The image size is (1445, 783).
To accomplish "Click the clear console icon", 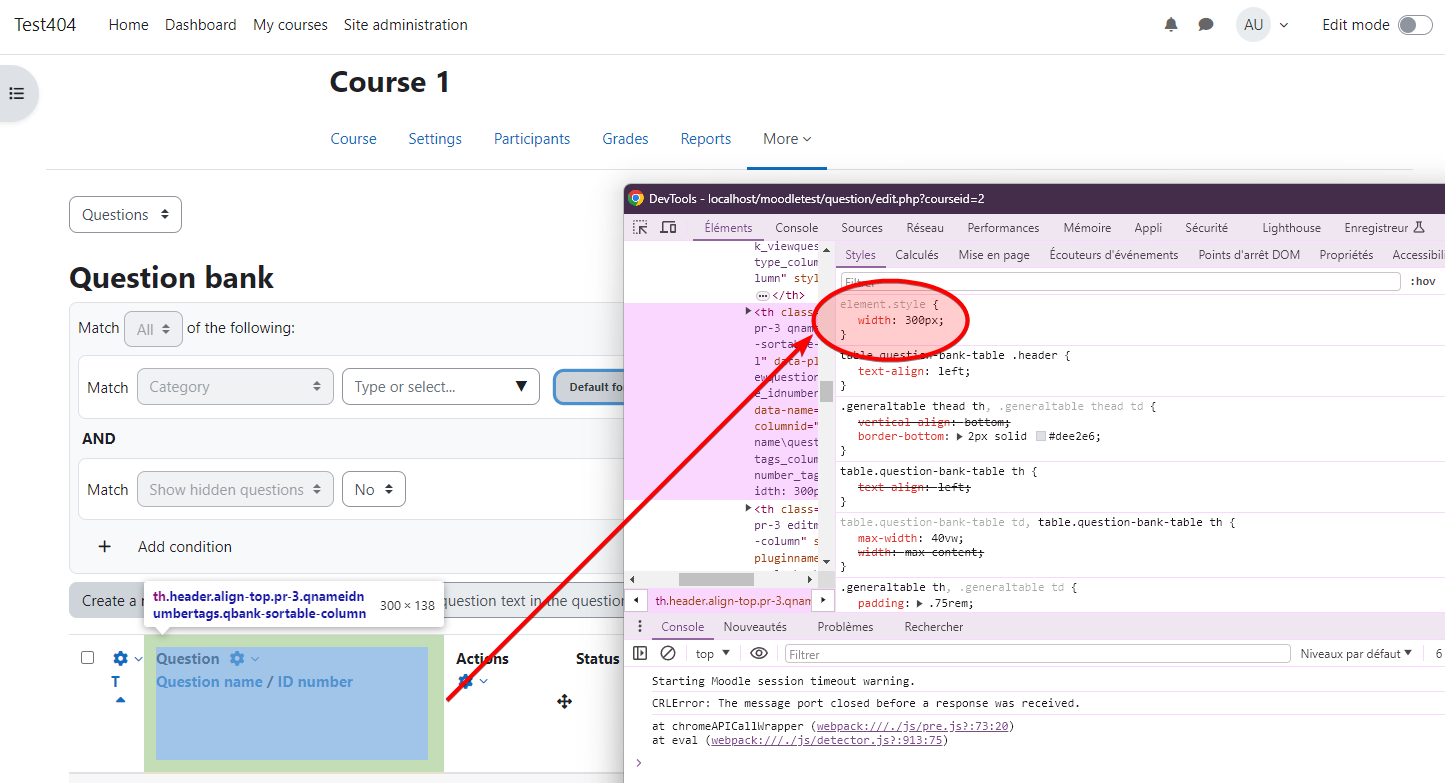I will click(668, 653).
